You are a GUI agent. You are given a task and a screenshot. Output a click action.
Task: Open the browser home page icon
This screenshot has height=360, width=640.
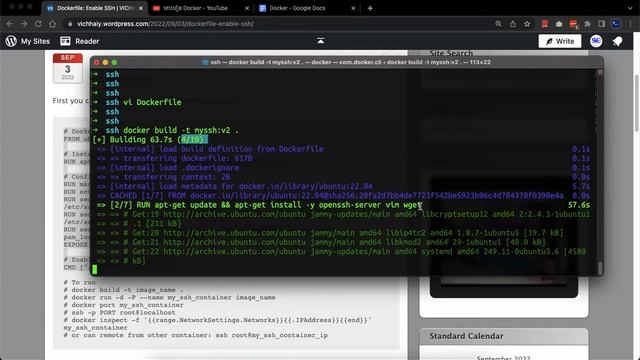click(x=52, y=24)
